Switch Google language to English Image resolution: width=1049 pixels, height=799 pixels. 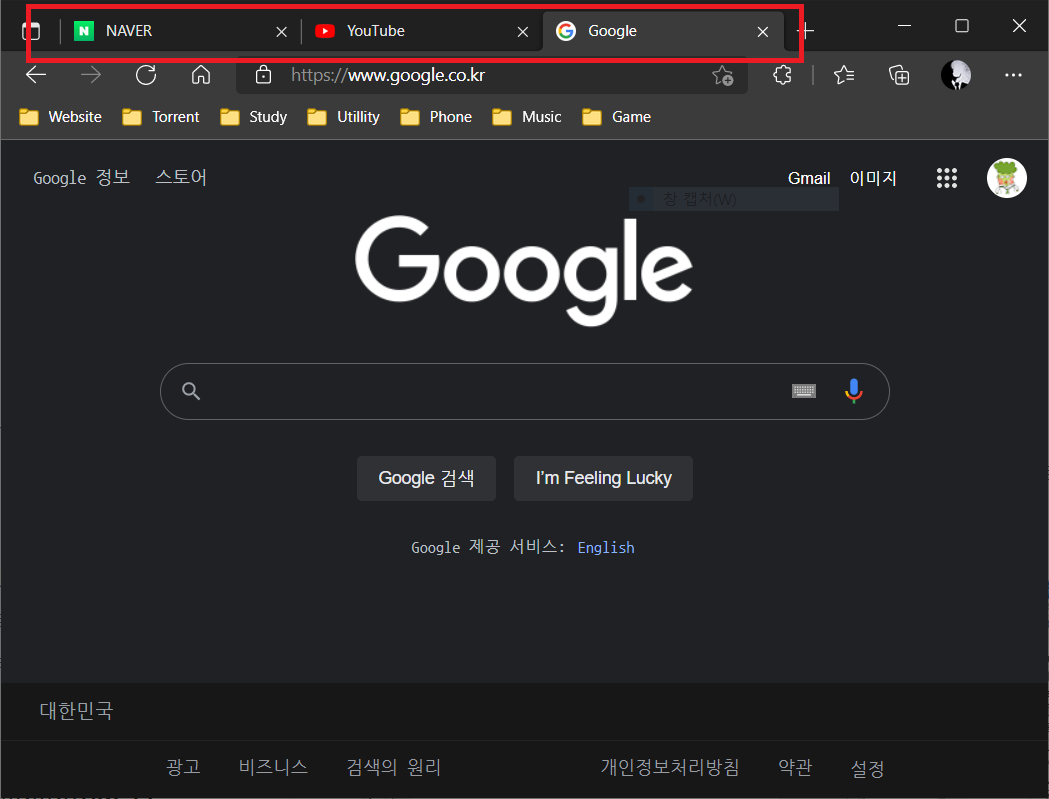[605, 547]
